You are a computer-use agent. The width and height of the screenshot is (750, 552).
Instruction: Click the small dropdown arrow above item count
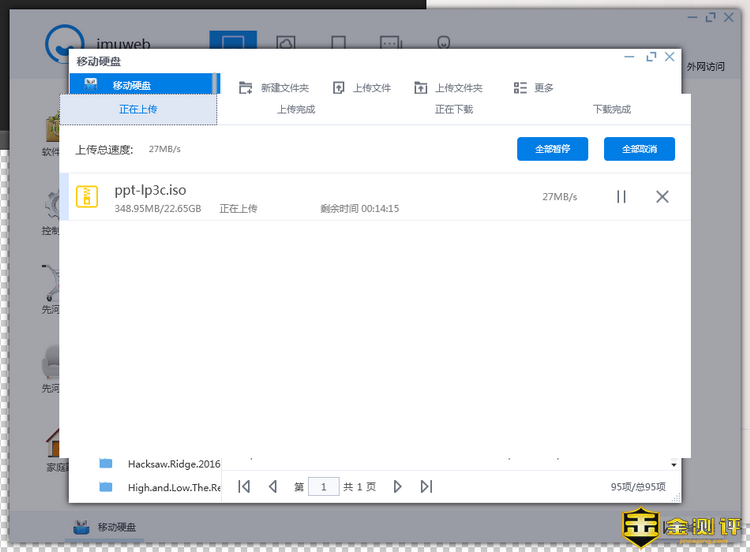(x=673, y=465)
